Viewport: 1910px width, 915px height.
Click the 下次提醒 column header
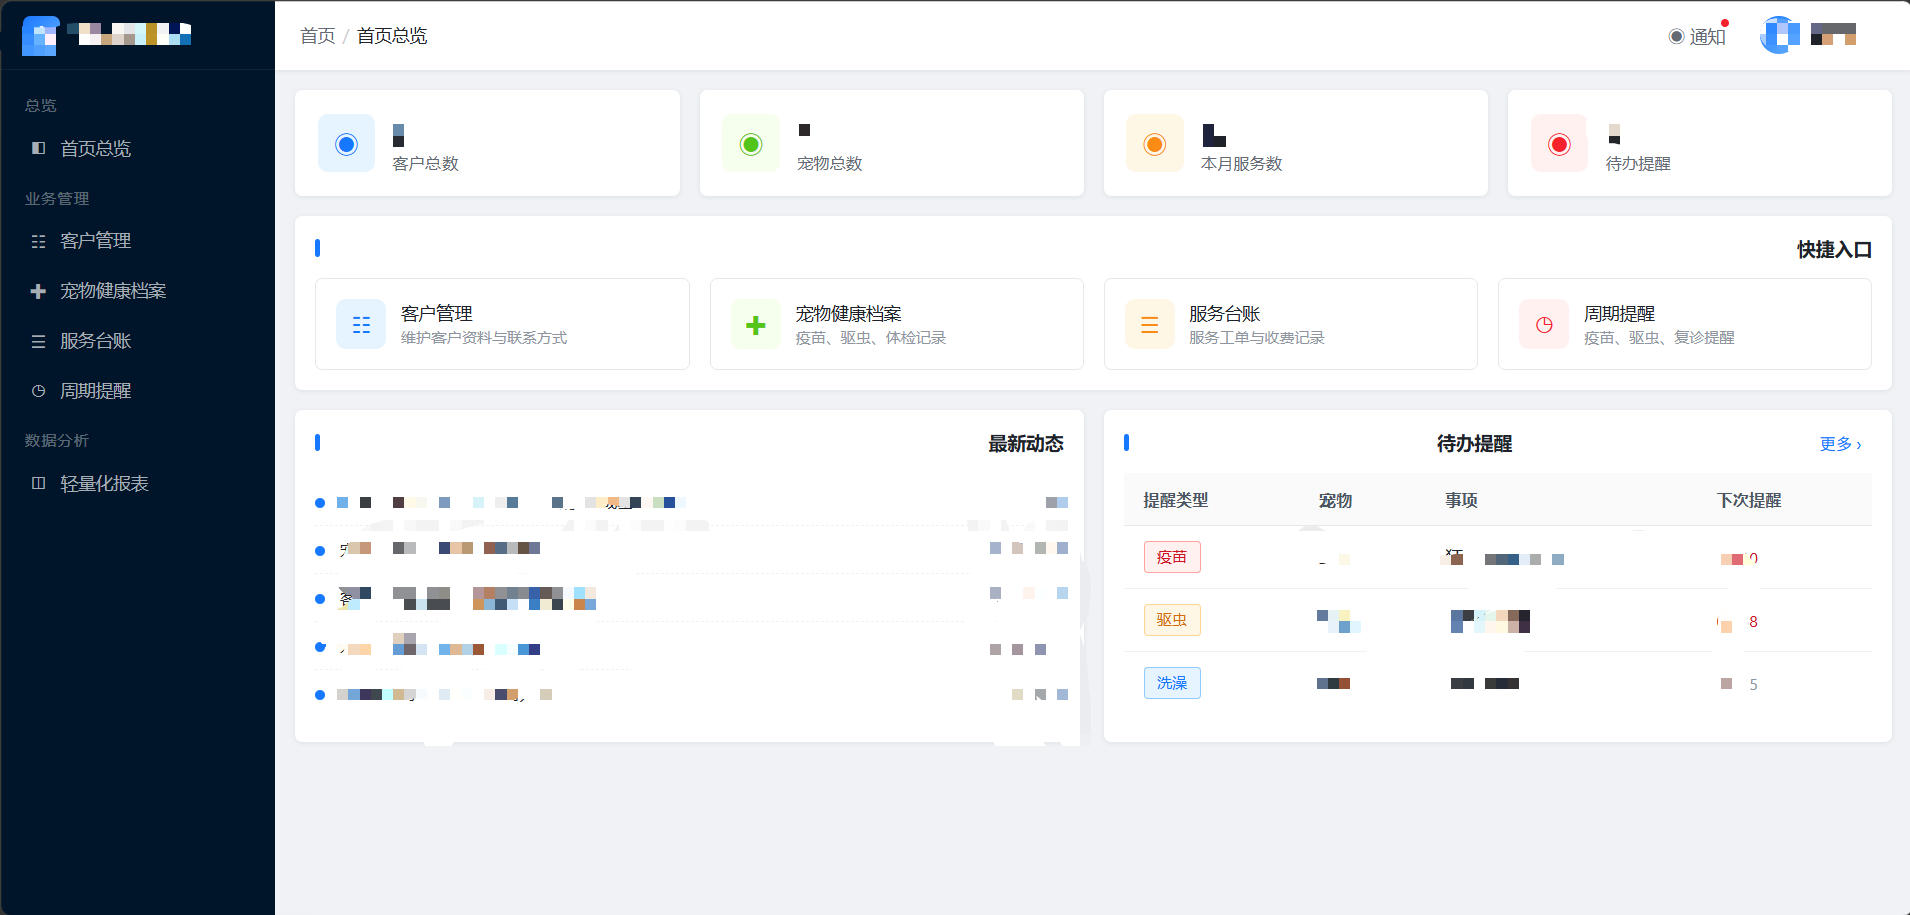pos(1749,500)
